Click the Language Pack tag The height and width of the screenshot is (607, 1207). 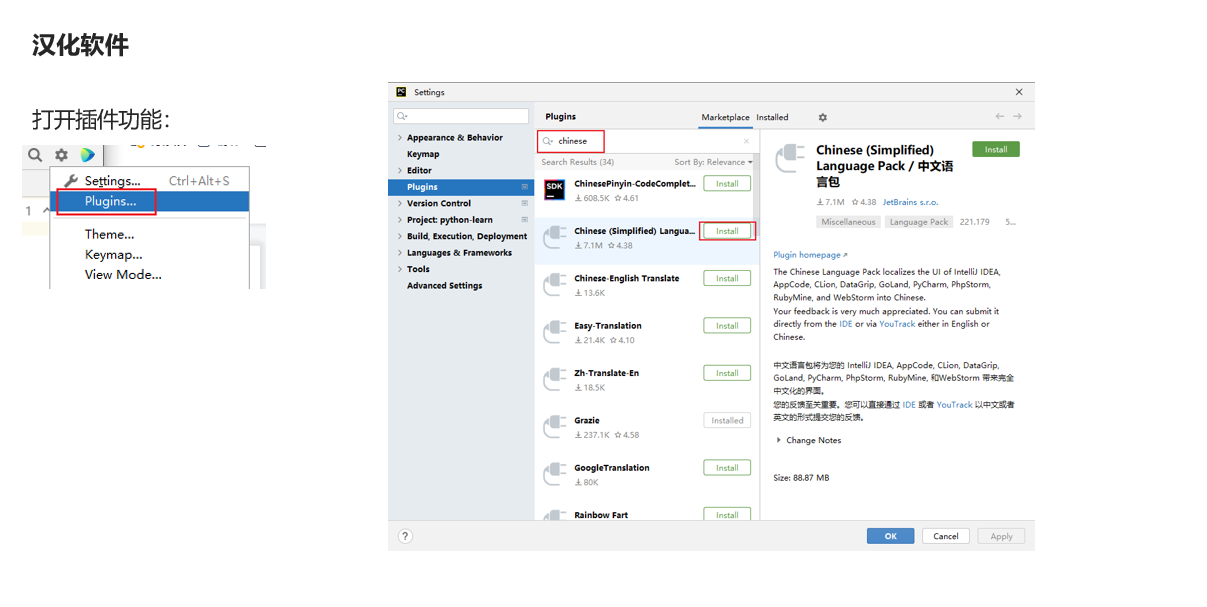click(919, 222)
